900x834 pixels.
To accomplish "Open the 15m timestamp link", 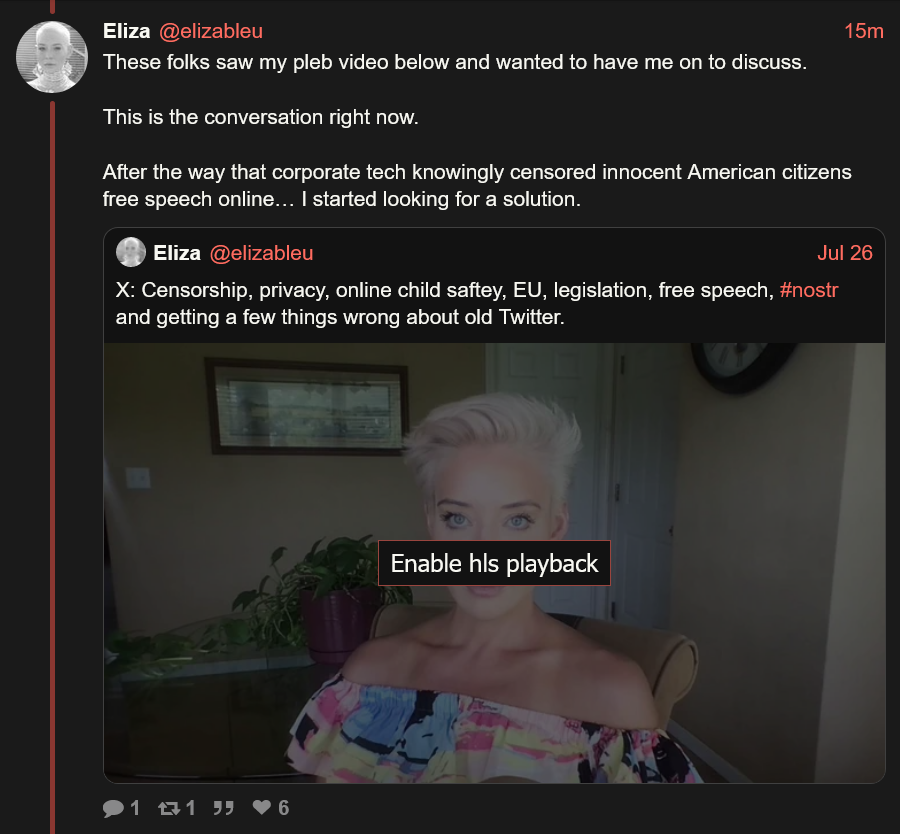I will [x=864, y=31].
